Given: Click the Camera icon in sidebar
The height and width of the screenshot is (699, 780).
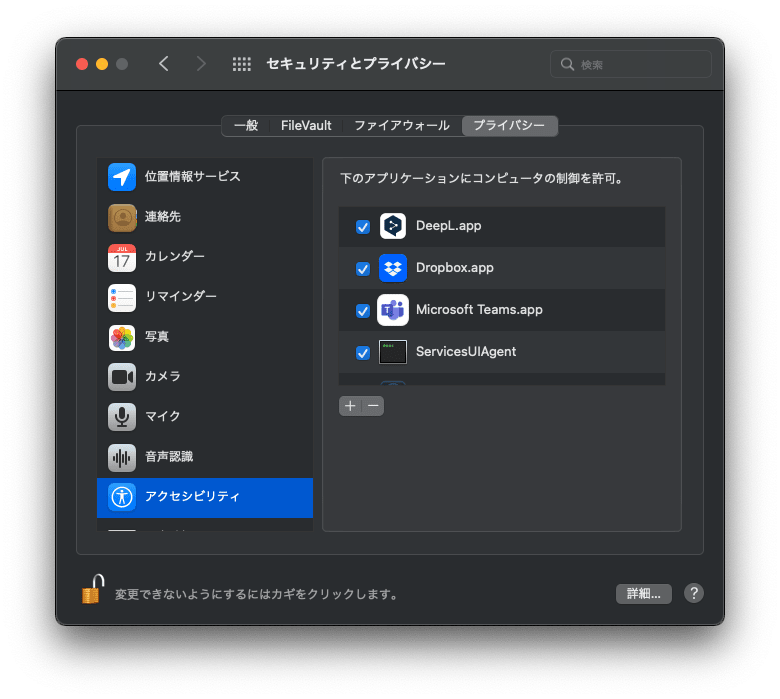Looking at the screenshot, I should tap(122, 377).
